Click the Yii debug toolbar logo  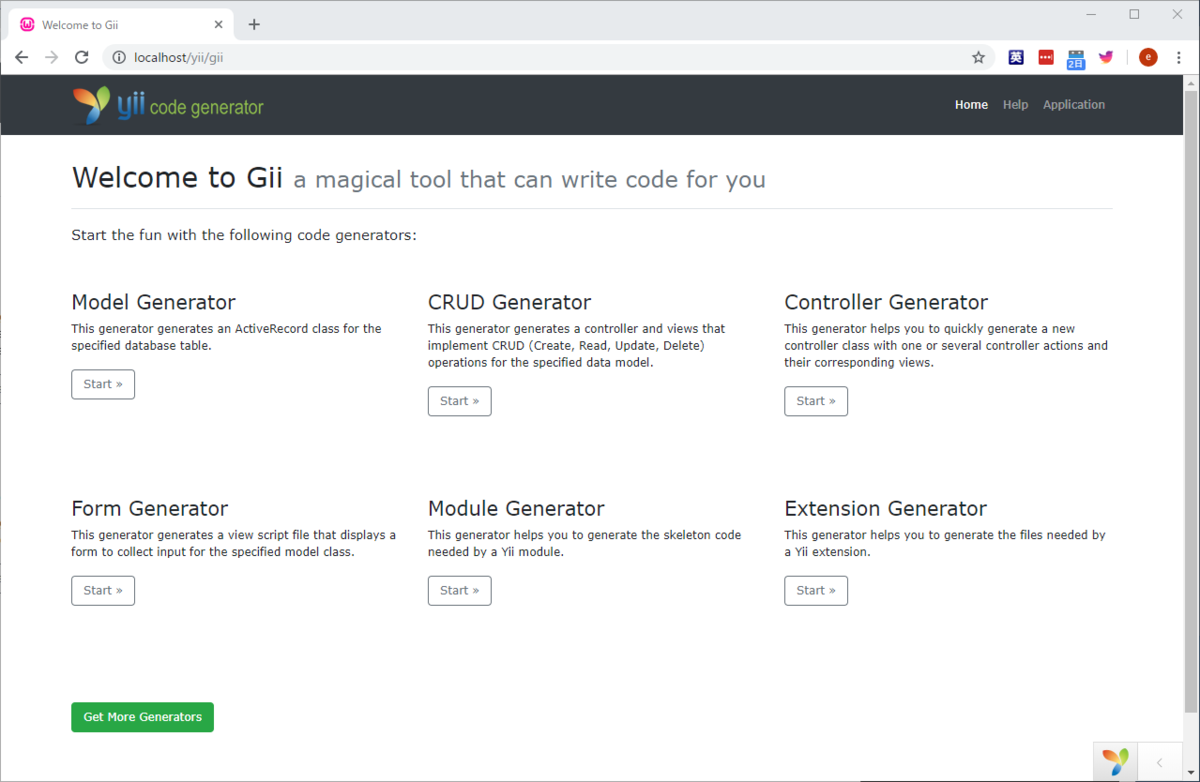[x=1115, y=762]
